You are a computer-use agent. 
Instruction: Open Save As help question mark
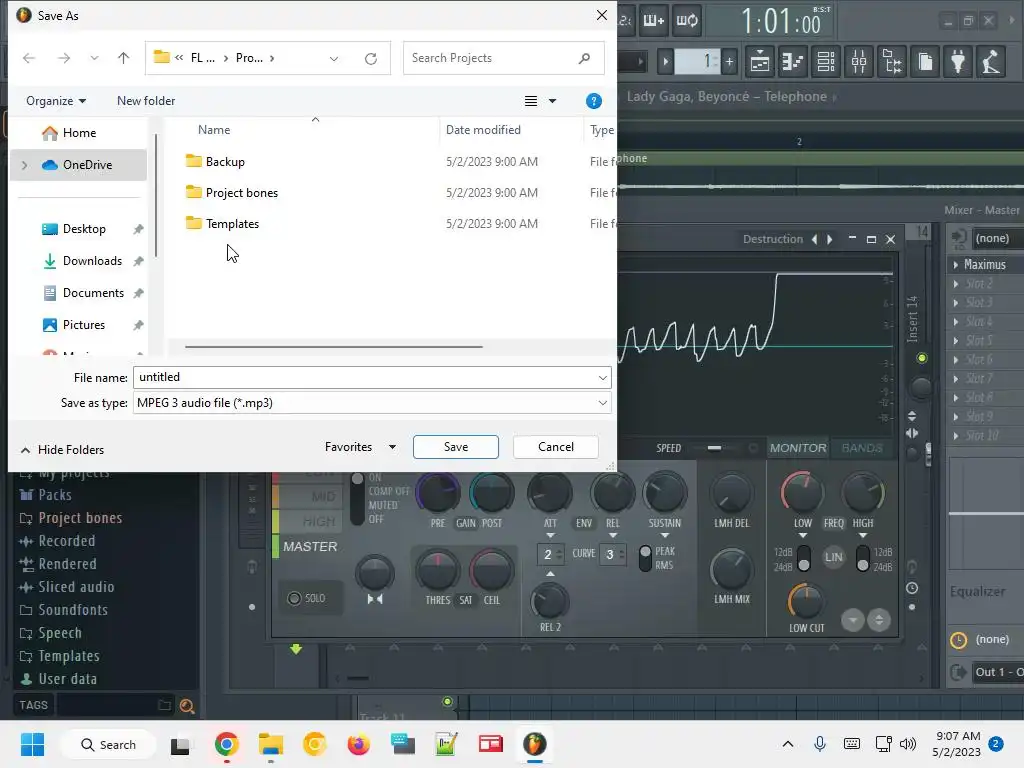(x=594, y=101)
